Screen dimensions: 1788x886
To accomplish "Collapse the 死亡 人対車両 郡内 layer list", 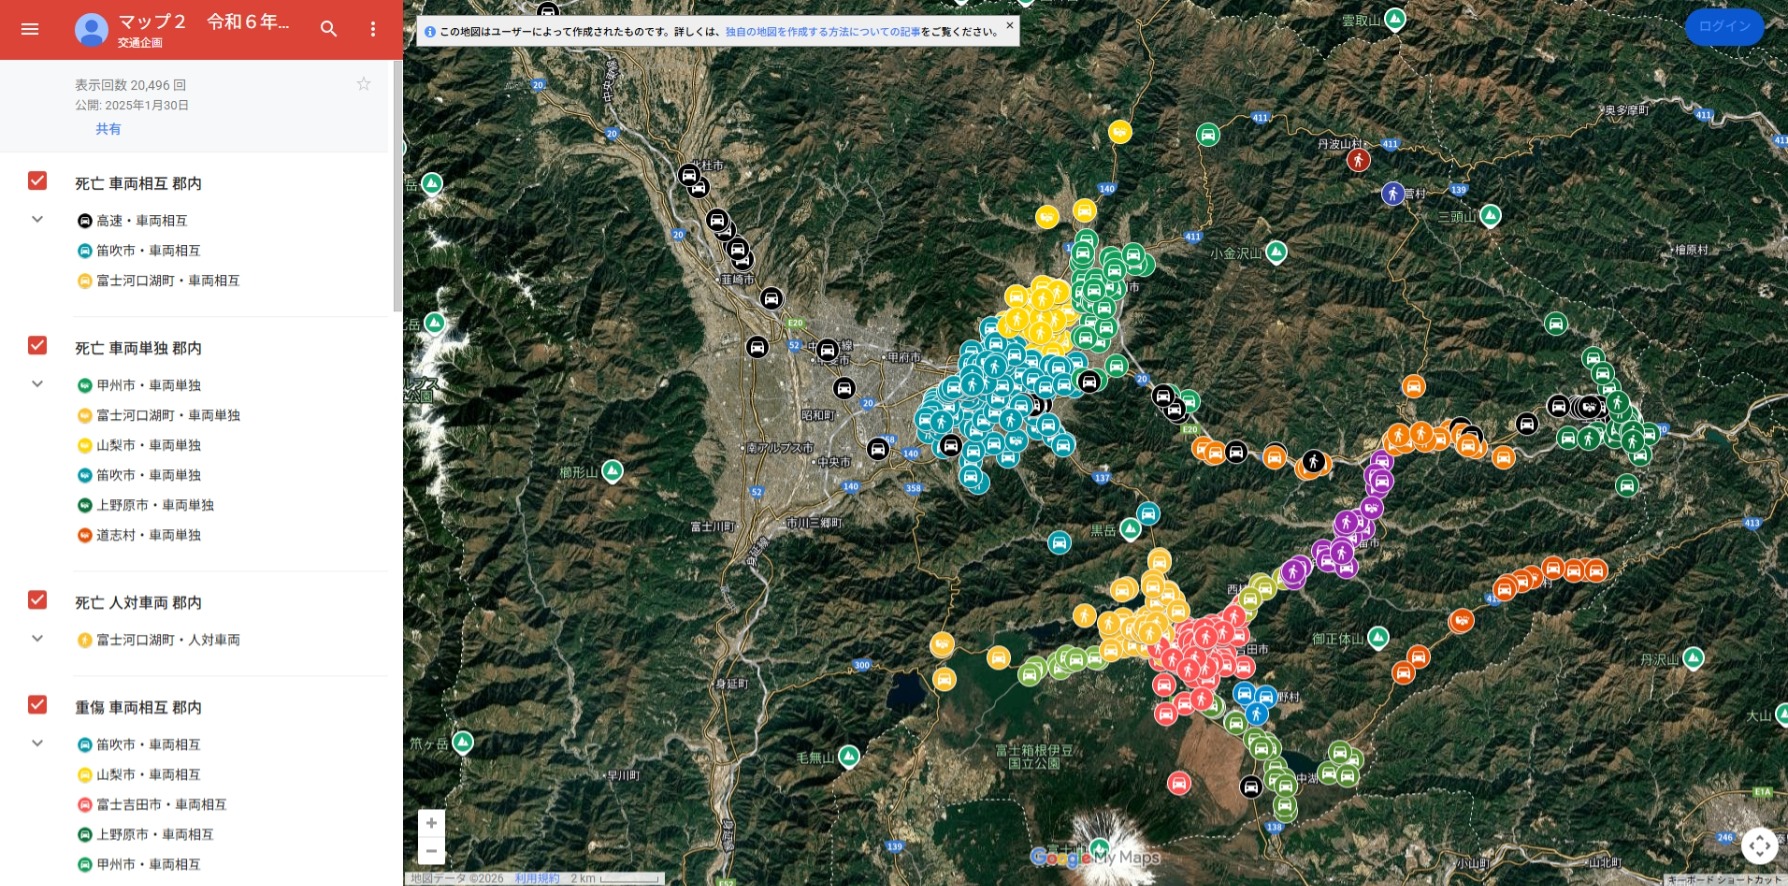I will pyautogui.click(x=38, y=638).
